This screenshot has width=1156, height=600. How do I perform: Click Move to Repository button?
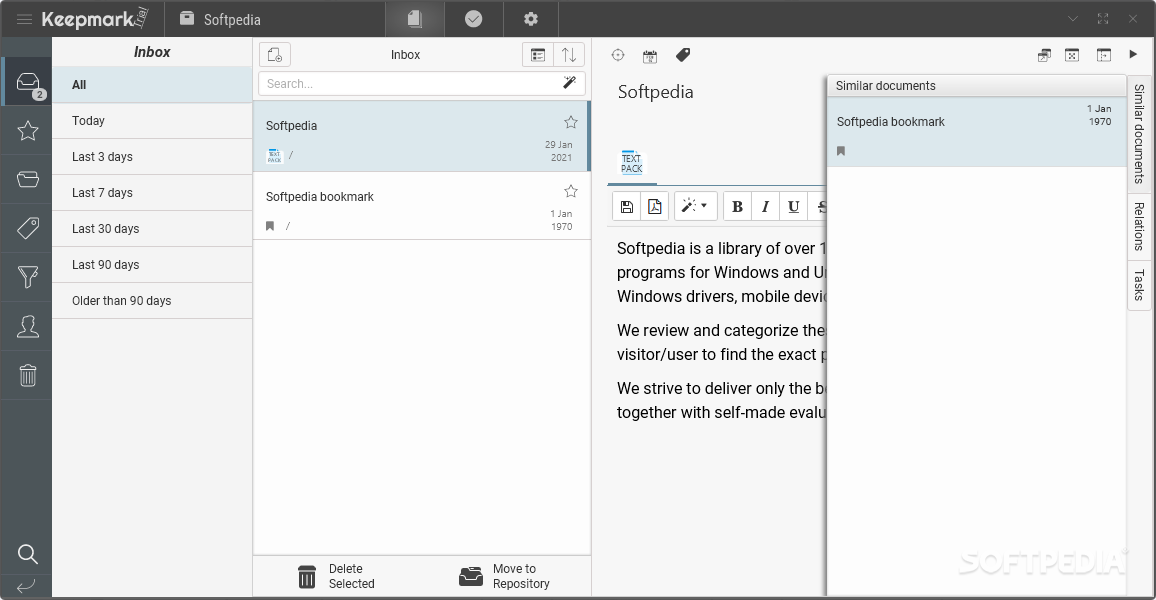[x=504, y=576]
